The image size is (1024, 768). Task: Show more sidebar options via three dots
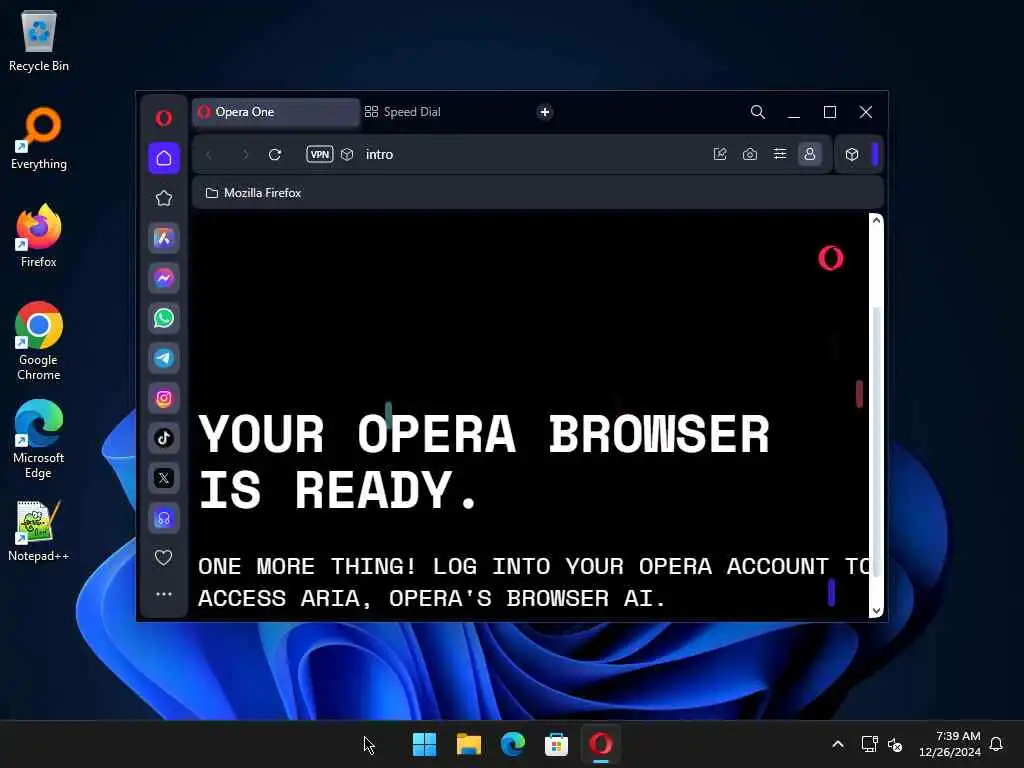(x=164, y=594)
